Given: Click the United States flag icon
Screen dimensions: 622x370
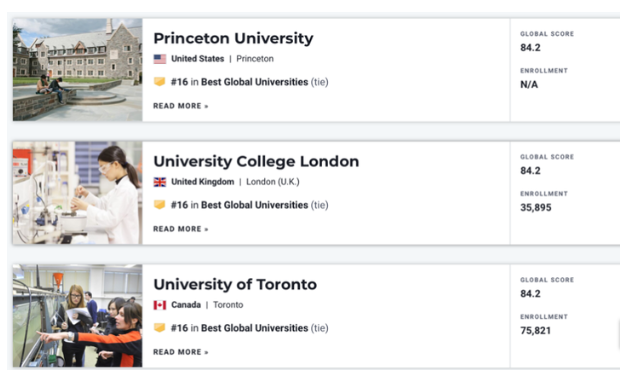Looking at the screenshot, I should (x=160, y=59).
